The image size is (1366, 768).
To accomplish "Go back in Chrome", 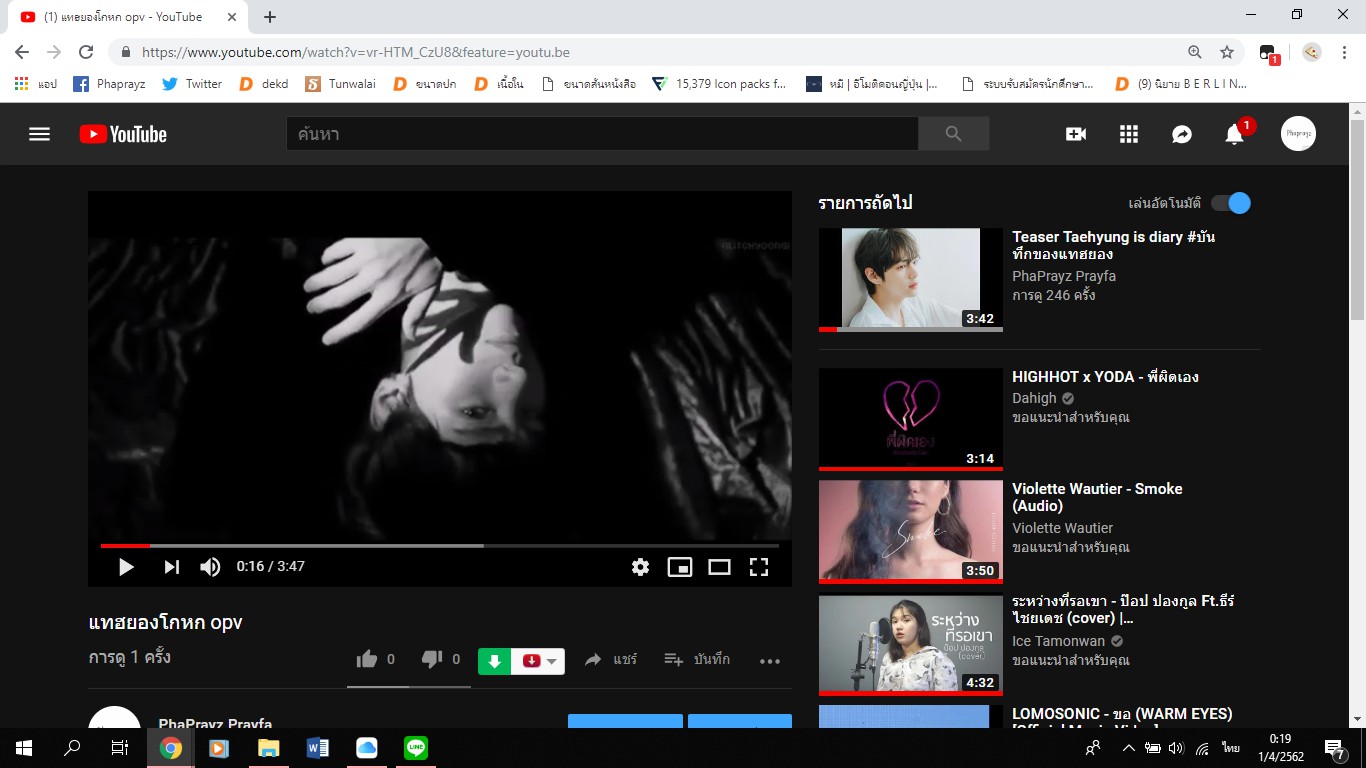I will coord(22,52).
